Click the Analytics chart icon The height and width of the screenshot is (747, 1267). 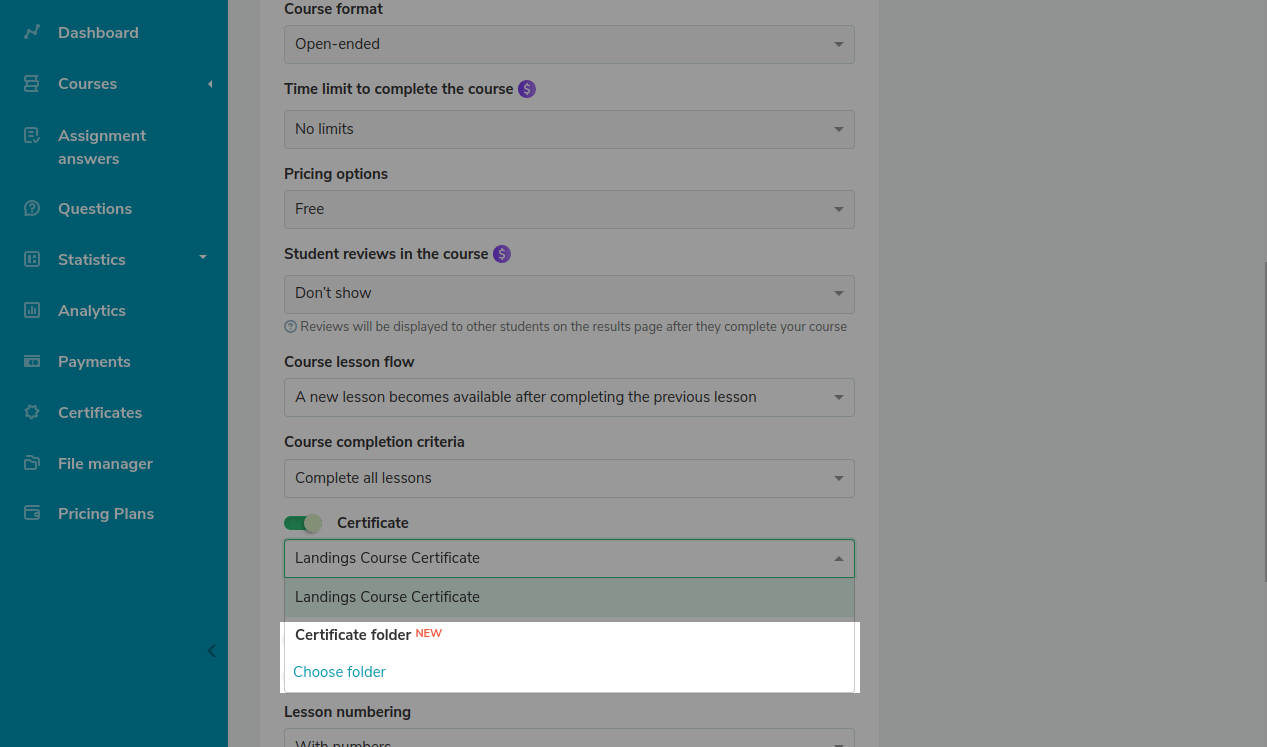32,310
